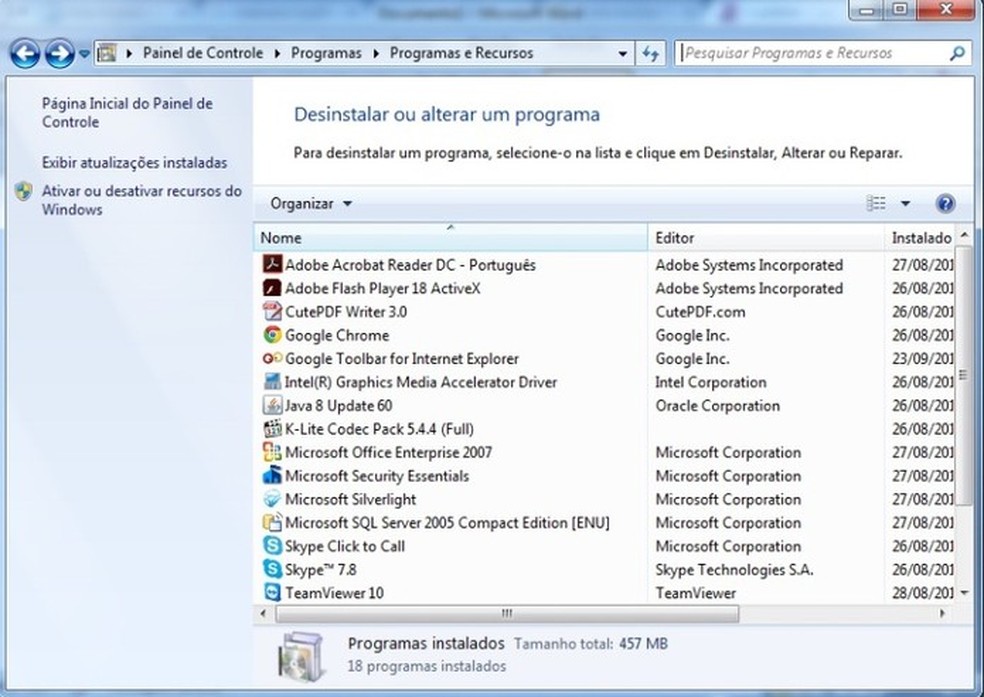Screen dimensions: 984x697
Task: Click Painel de Controle in breadcrumb
Action: [x=203, y=53]
